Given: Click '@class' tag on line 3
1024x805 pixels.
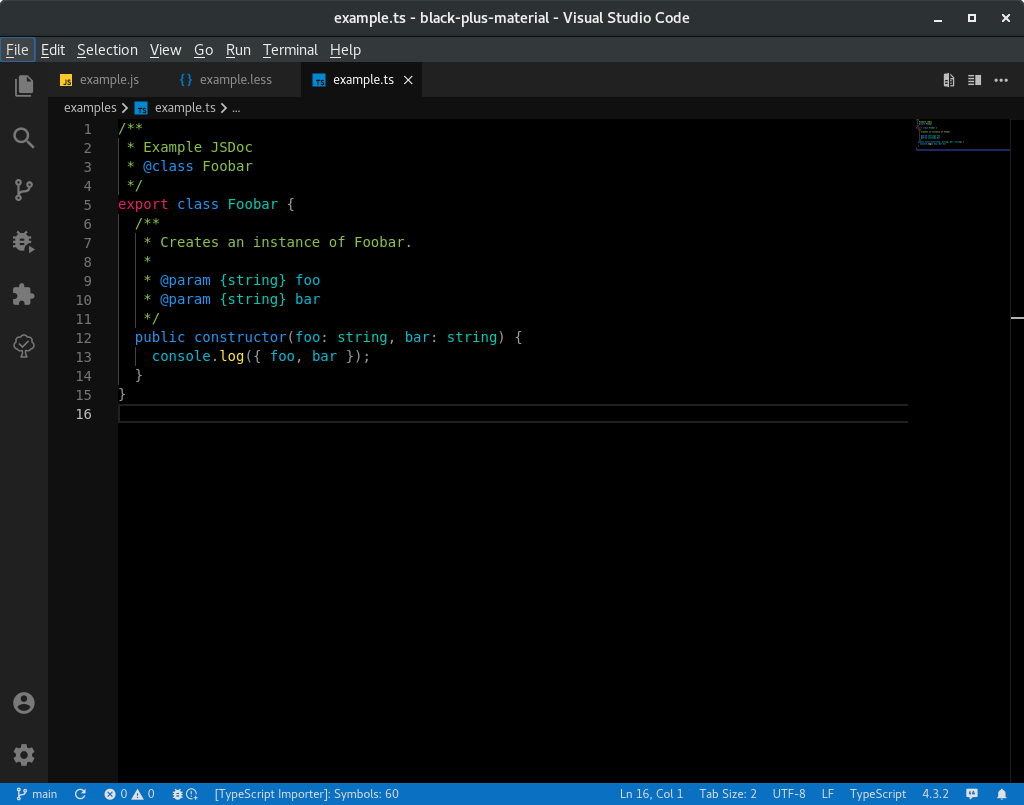Looking at the screenshot, I should click(x=168, y=166).
